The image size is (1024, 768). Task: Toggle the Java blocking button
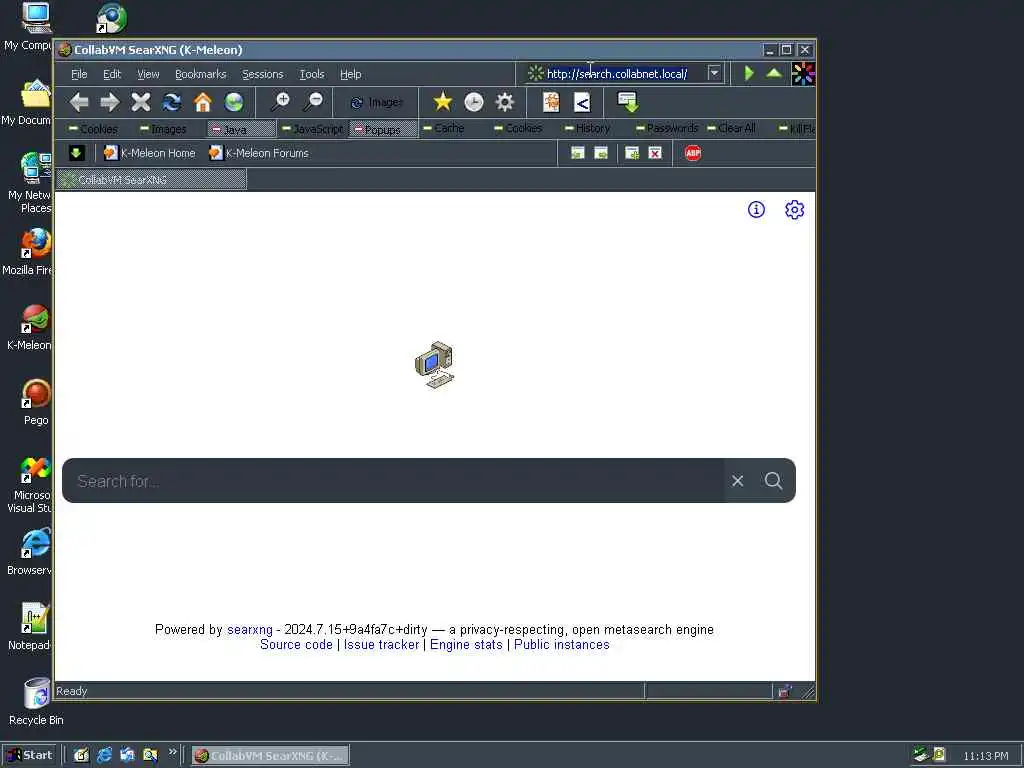pyautogui.click(x=241, y=129)
